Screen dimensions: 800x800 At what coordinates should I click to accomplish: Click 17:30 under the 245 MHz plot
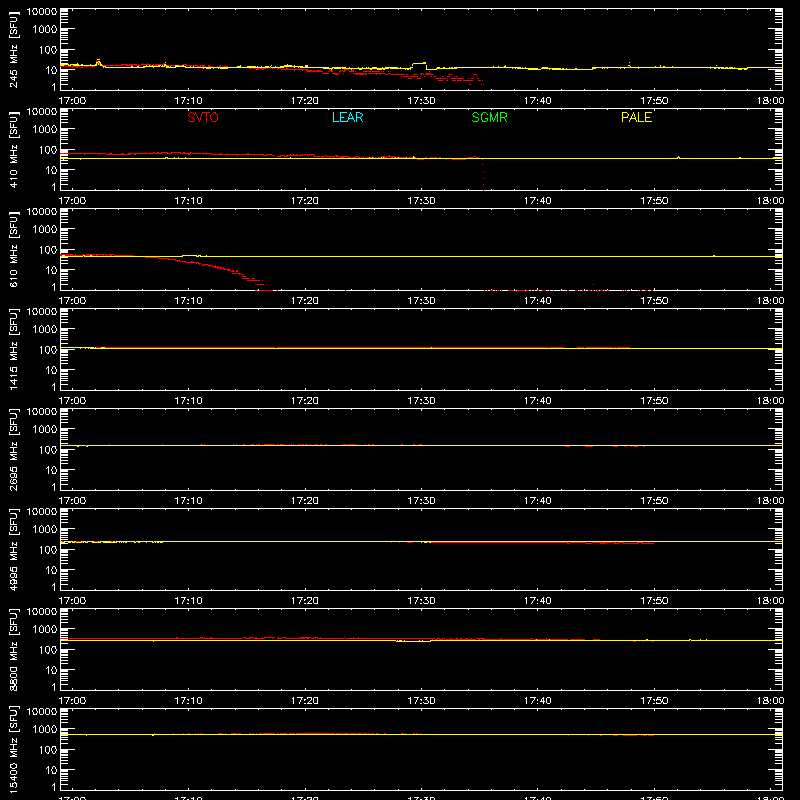[x=421, y=101]
